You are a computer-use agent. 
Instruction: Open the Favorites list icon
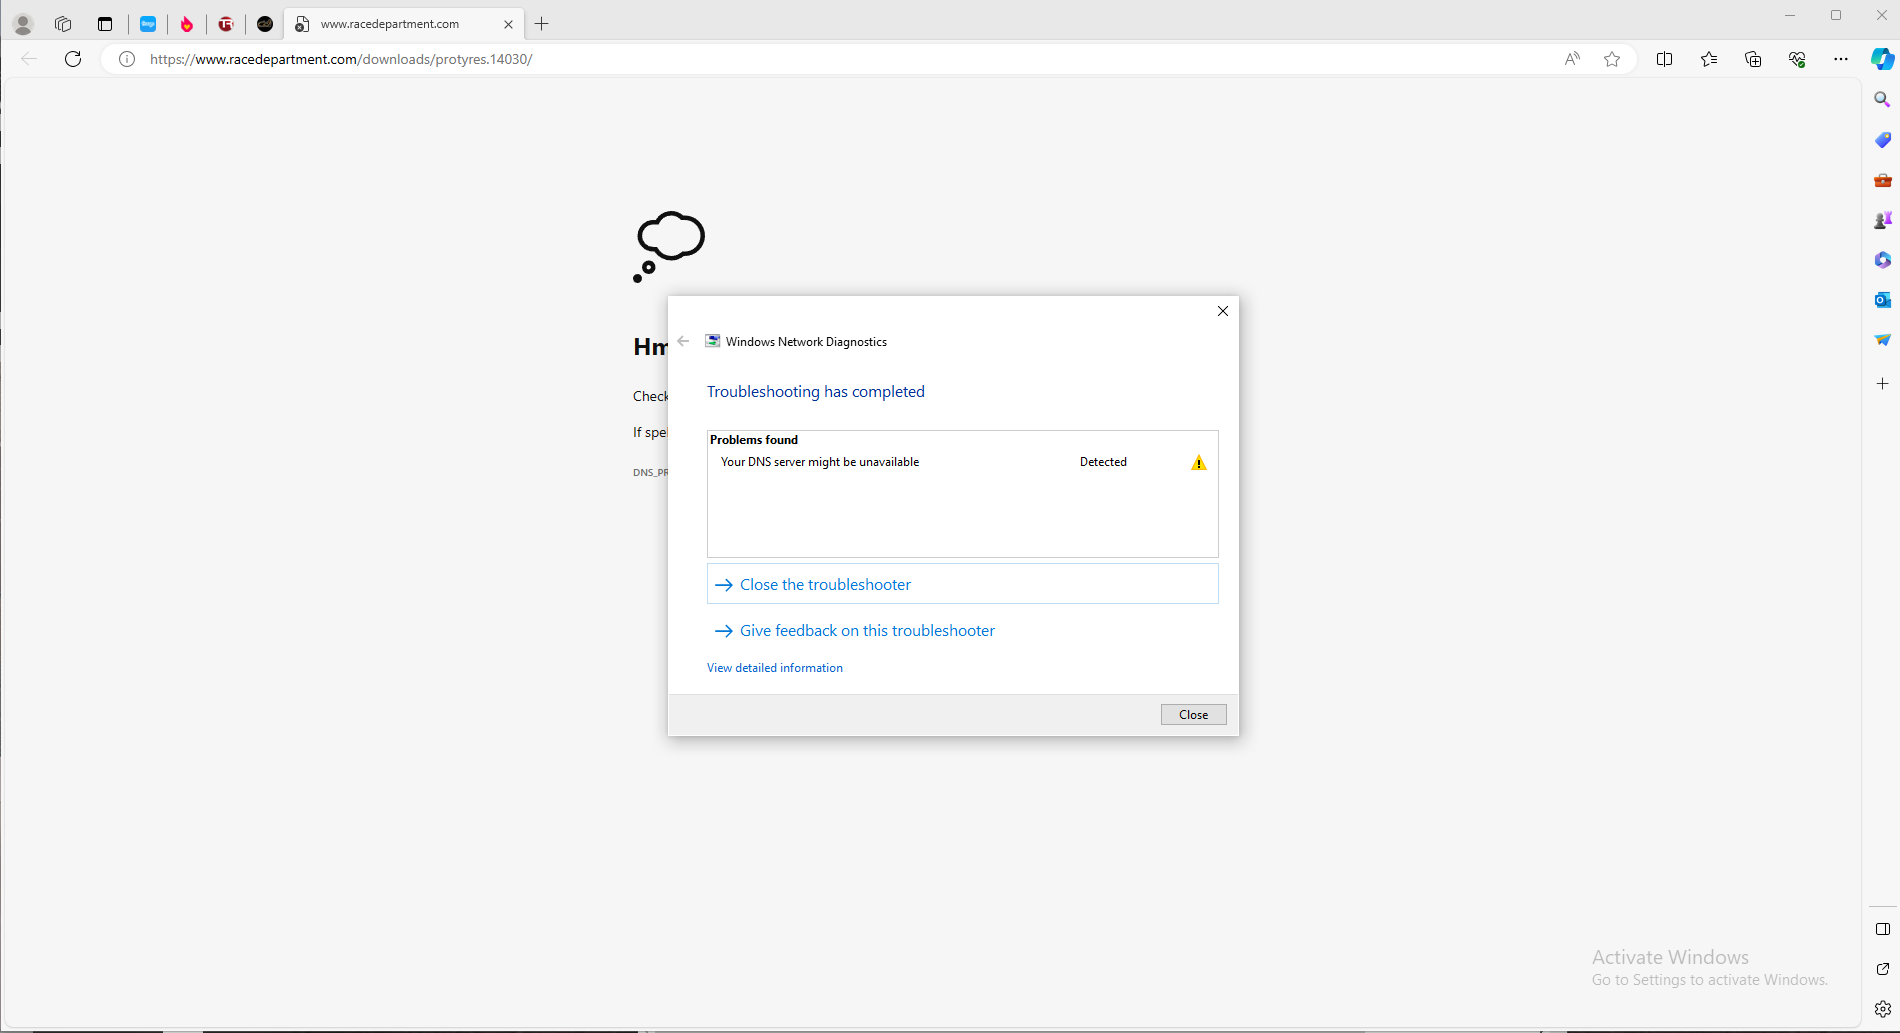coord(1709,59)
